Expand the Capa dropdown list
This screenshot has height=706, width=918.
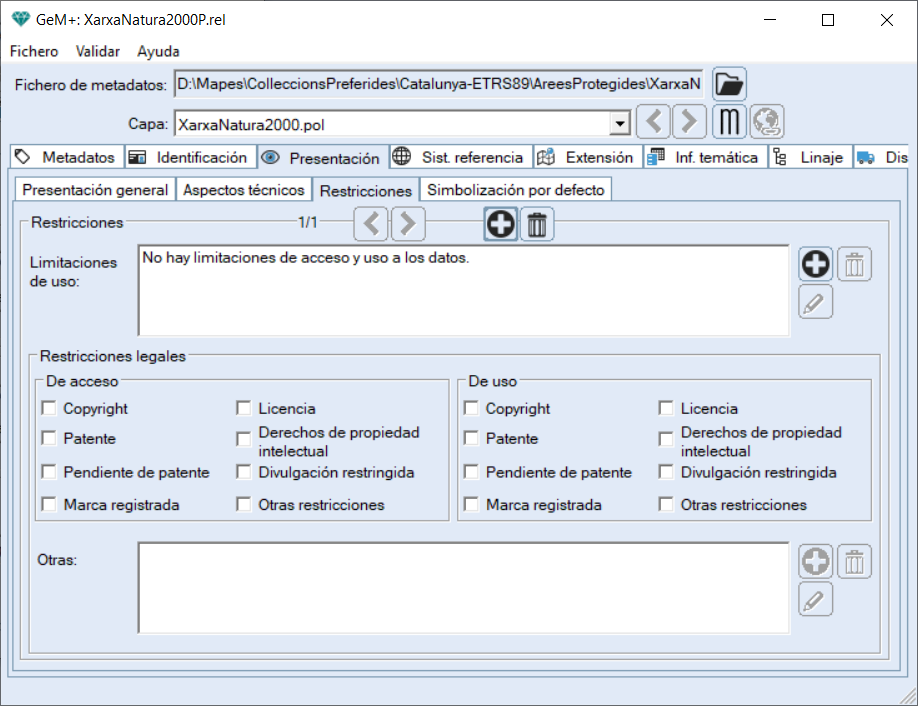click(x=620, y=124)
